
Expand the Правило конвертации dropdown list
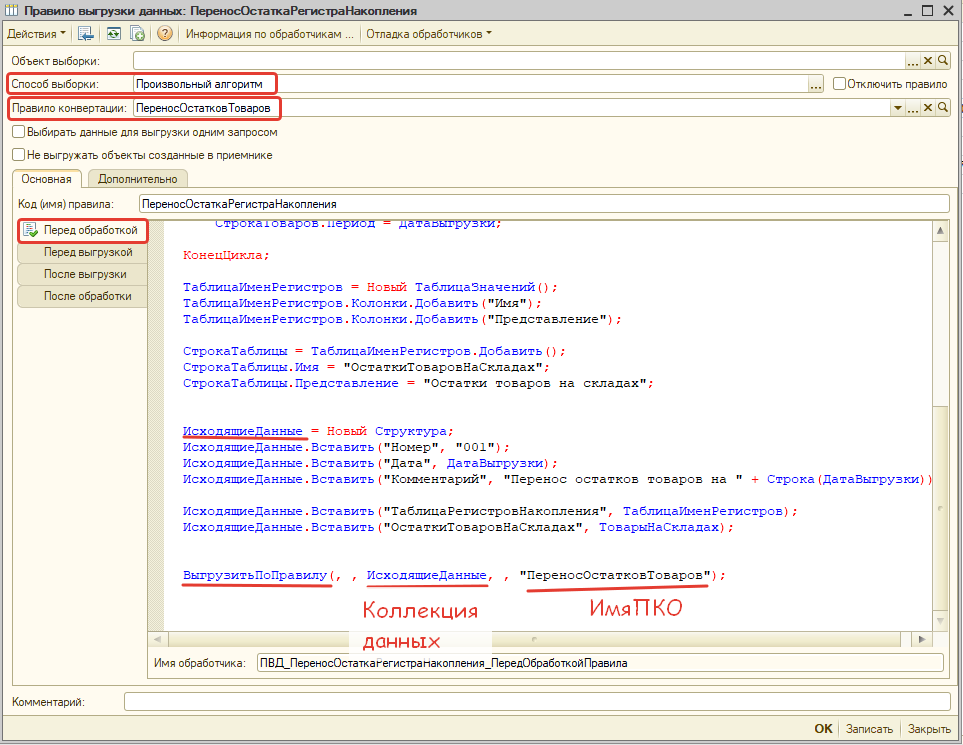tap(897, 108)
